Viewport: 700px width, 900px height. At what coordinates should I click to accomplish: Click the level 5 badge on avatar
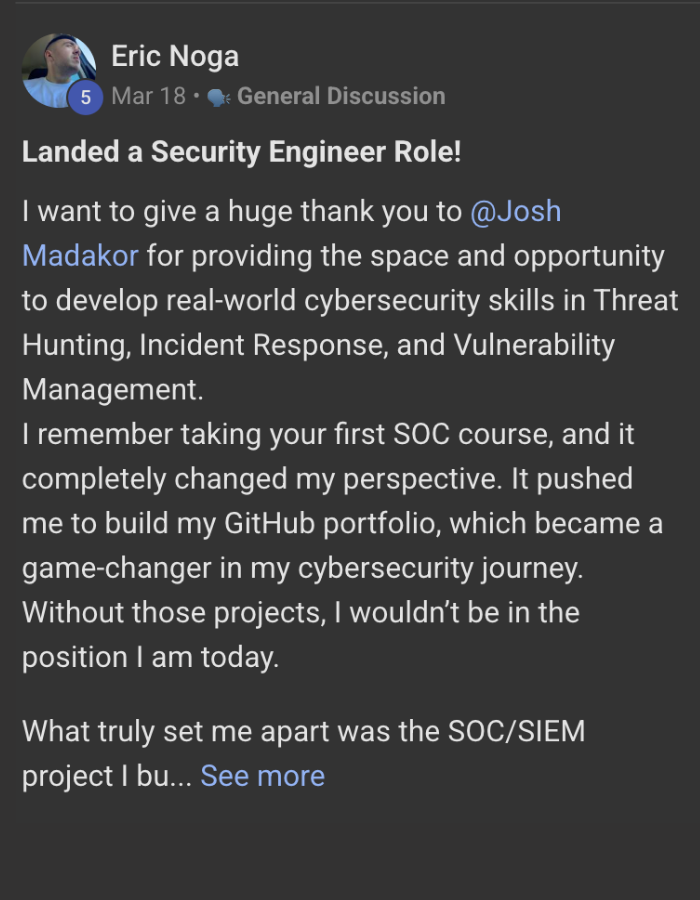(85, 97)
